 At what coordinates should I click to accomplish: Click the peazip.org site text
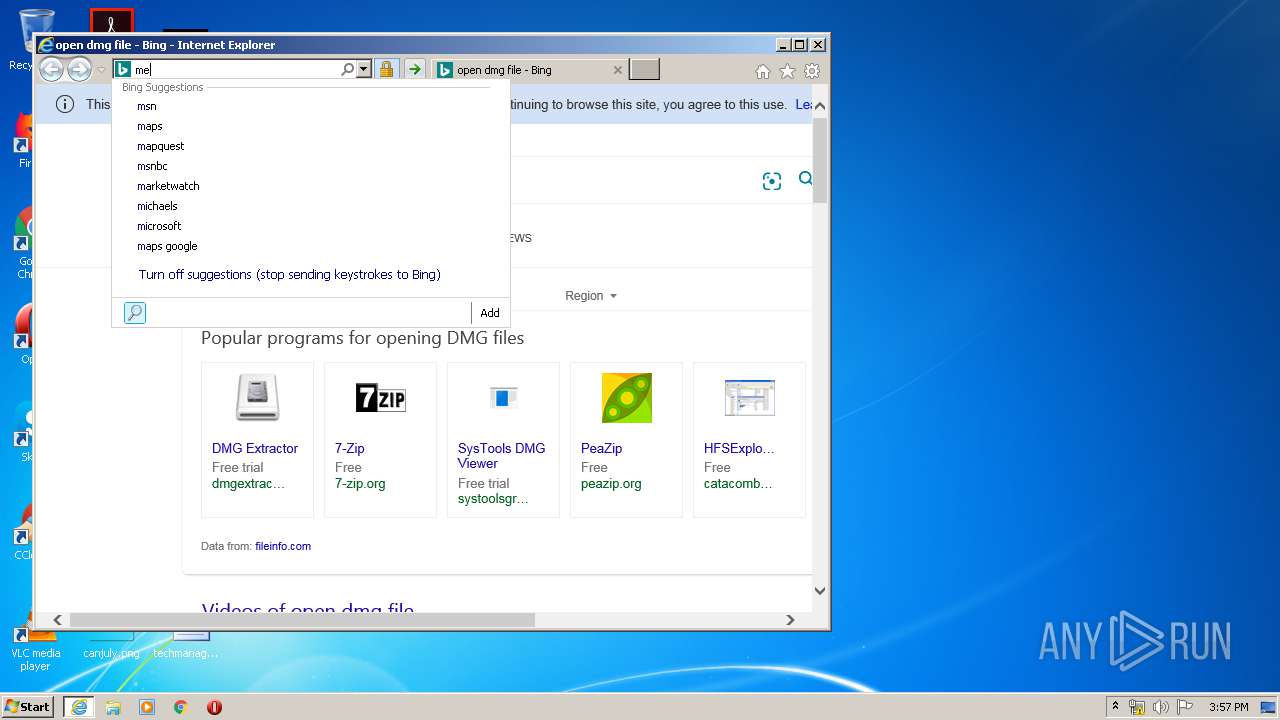coord(611,483)
